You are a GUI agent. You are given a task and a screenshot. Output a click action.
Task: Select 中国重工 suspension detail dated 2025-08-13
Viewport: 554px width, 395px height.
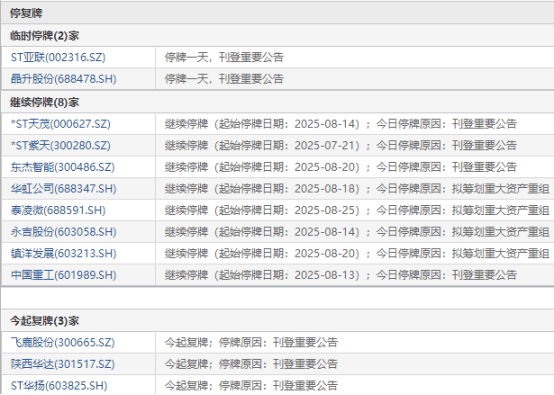point(341,275)
